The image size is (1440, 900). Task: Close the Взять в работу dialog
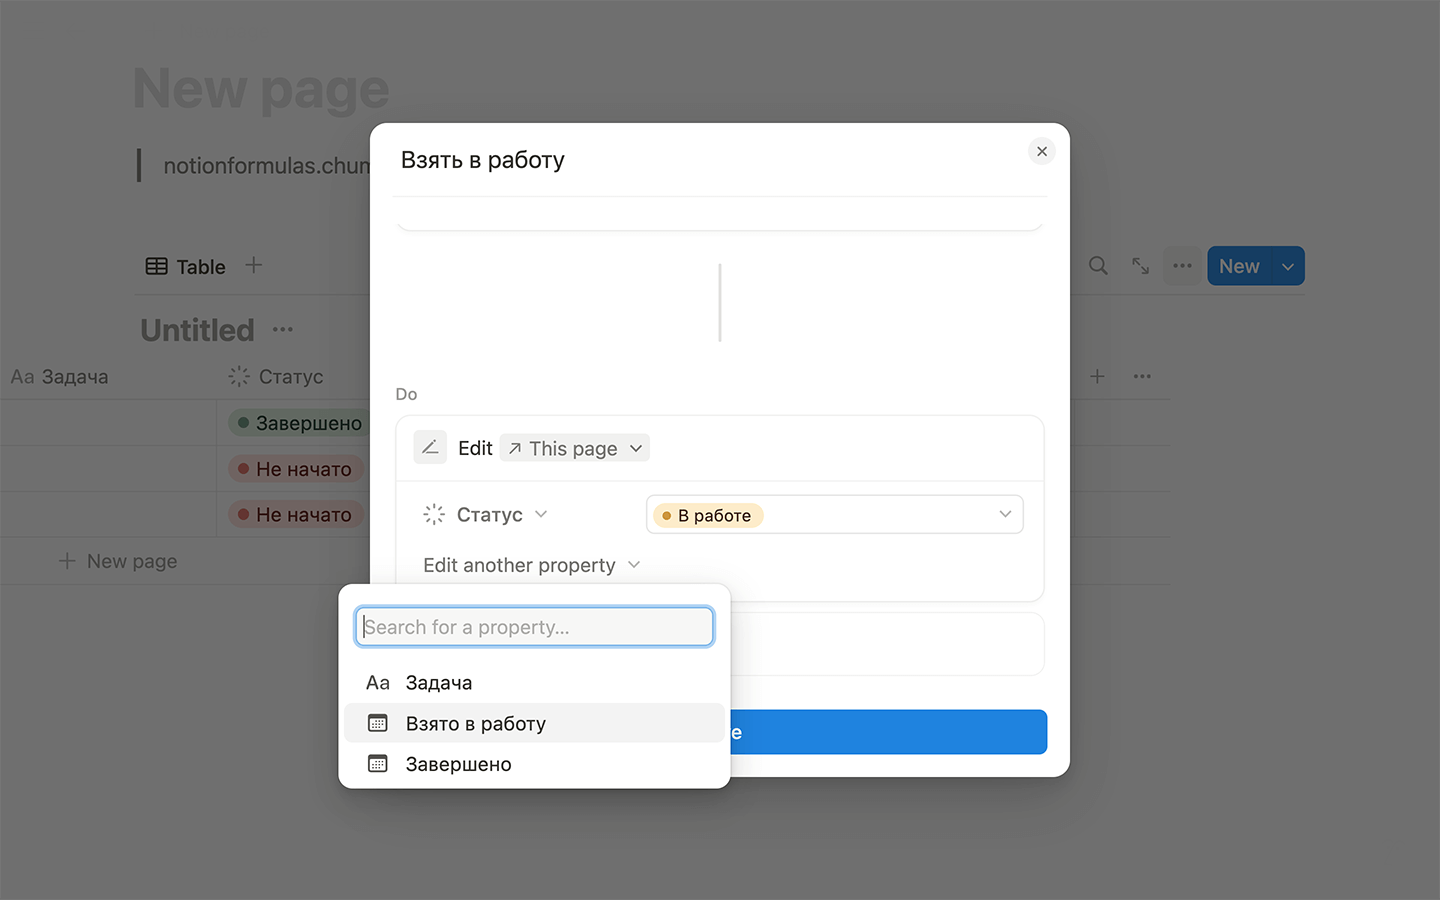1042,151
